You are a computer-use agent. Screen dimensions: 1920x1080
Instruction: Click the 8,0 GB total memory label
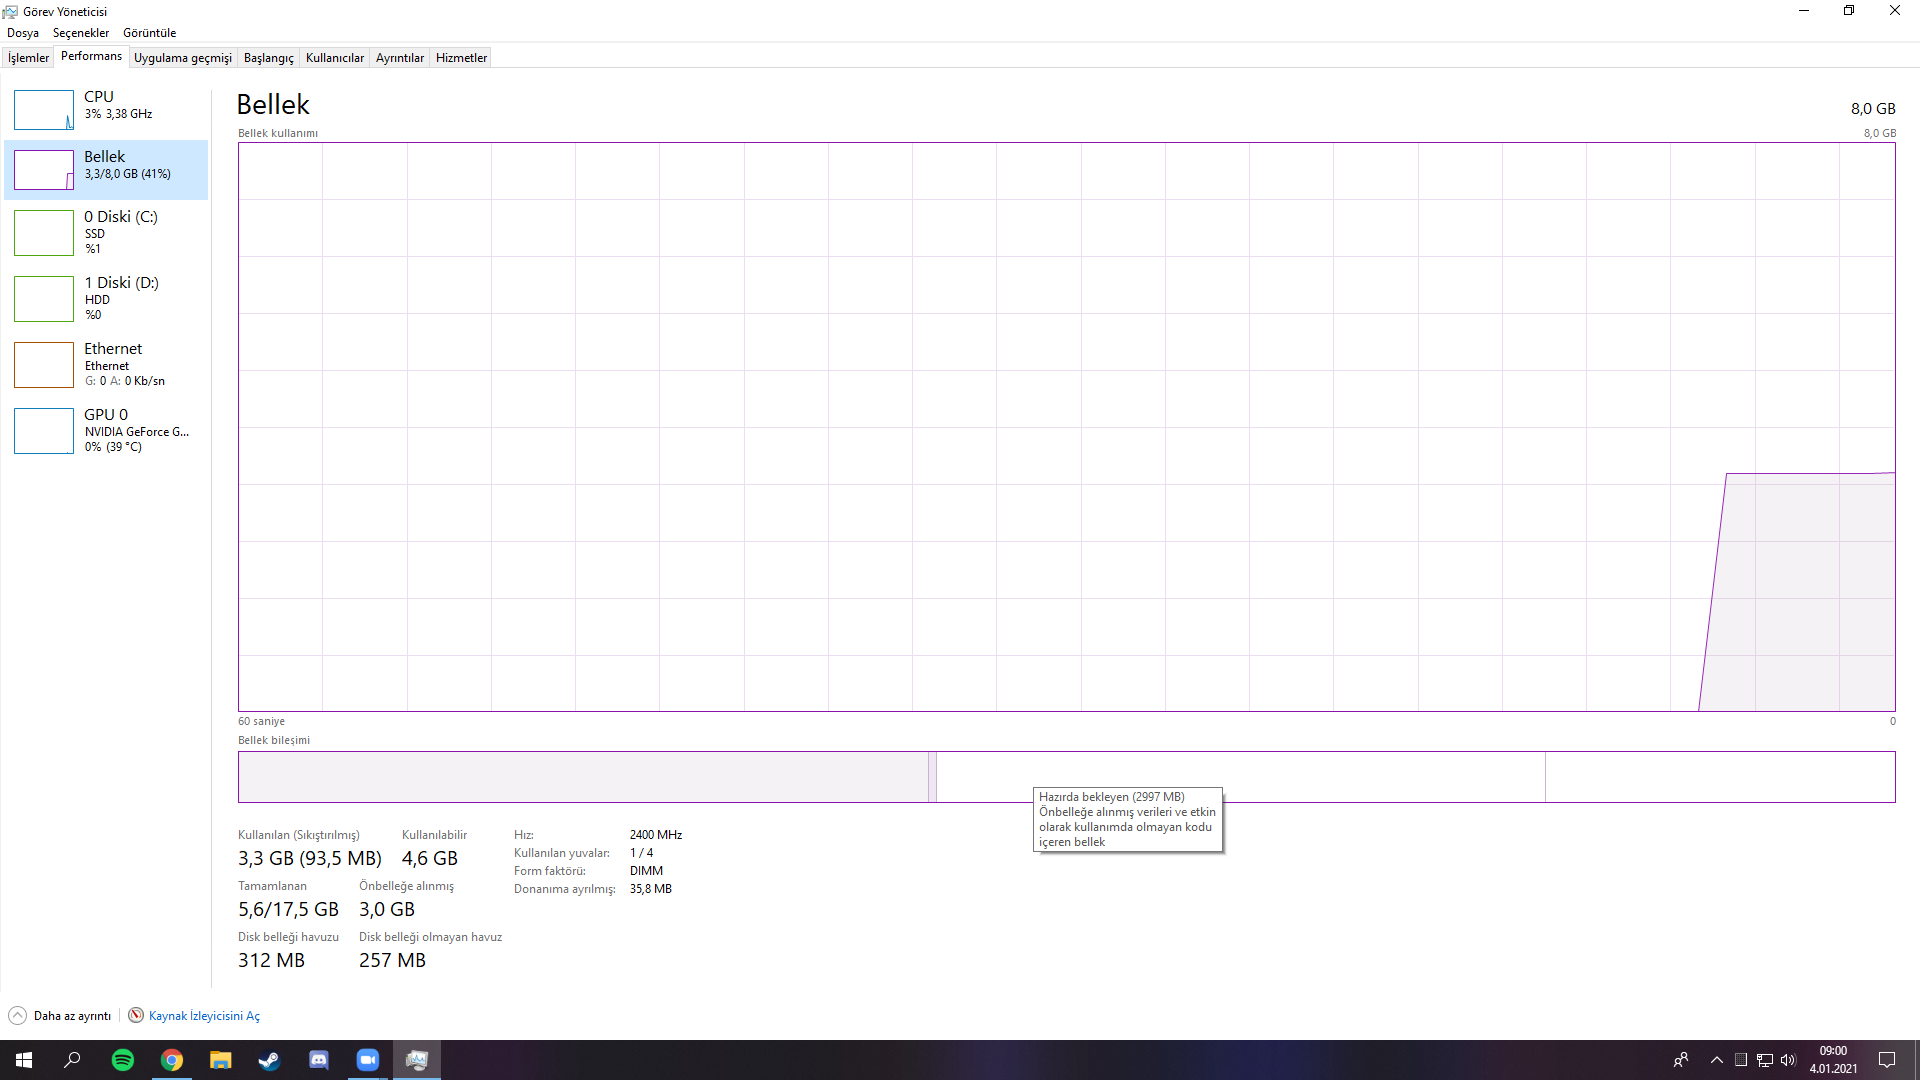point(1873,109)
